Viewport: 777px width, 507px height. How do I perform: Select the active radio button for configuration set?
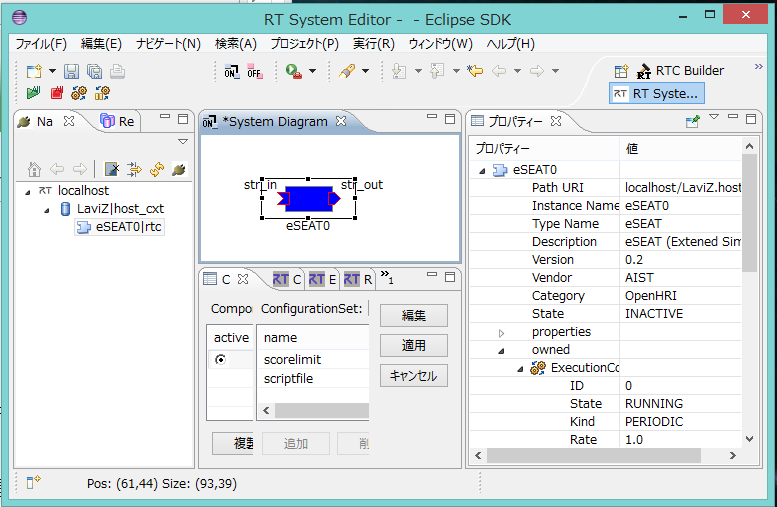coord(221,359)
